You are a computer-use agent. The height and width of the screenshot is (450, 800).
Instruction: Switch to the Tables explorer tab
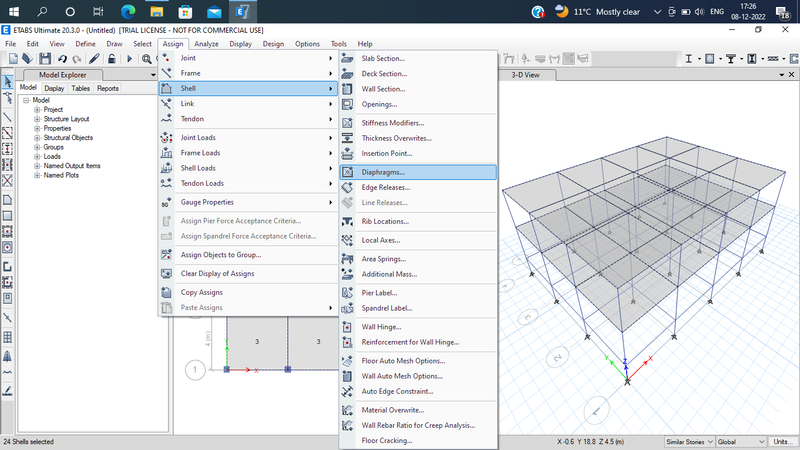pos(81,88)
